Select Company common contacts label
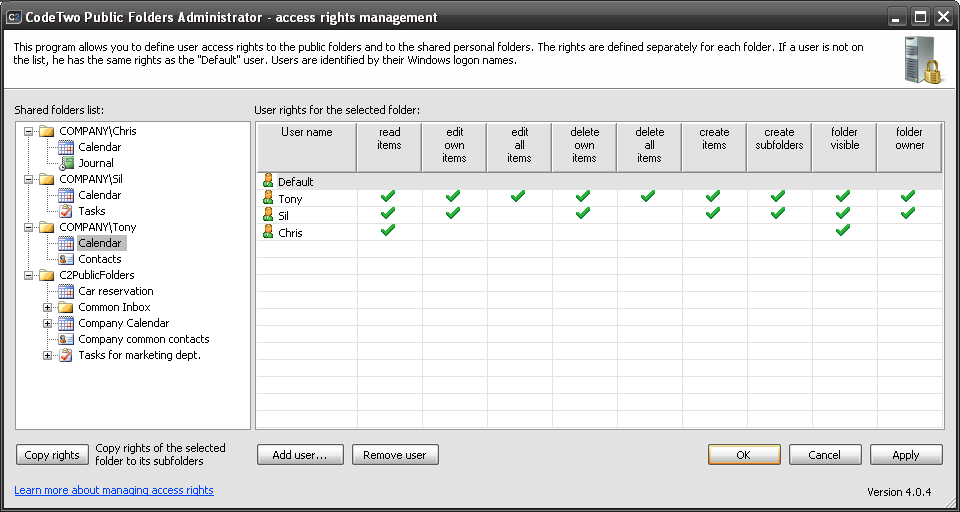 144,339
